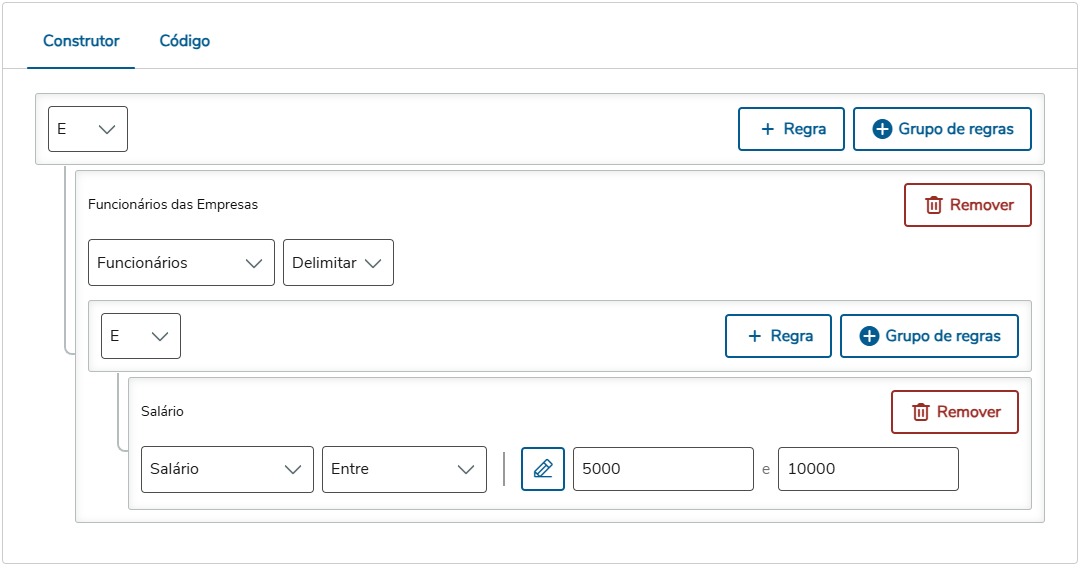The height and width of the screenshot is (568, 1085).
Task: Click the minimum value field showing 5000
Action: pyautogui.click(x=662, y=469)
